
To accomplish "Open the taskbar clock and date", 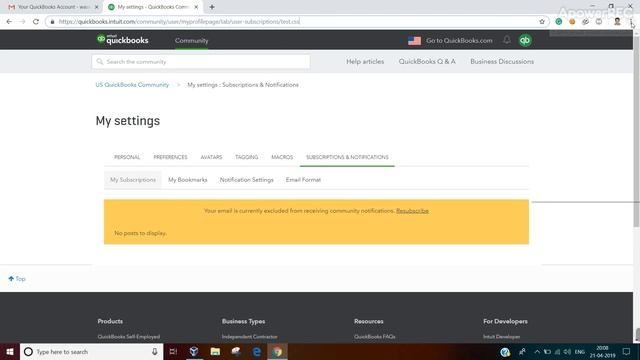I will click(x=602, y=352).
